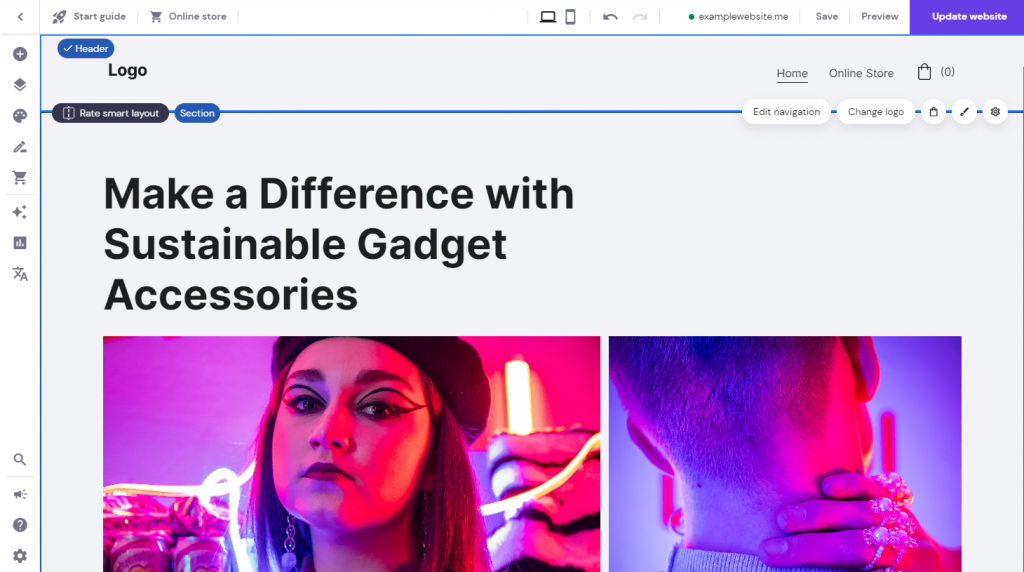Open the Online store from top bar
The image size is (1024, 572).
click(x=188, y=16)
